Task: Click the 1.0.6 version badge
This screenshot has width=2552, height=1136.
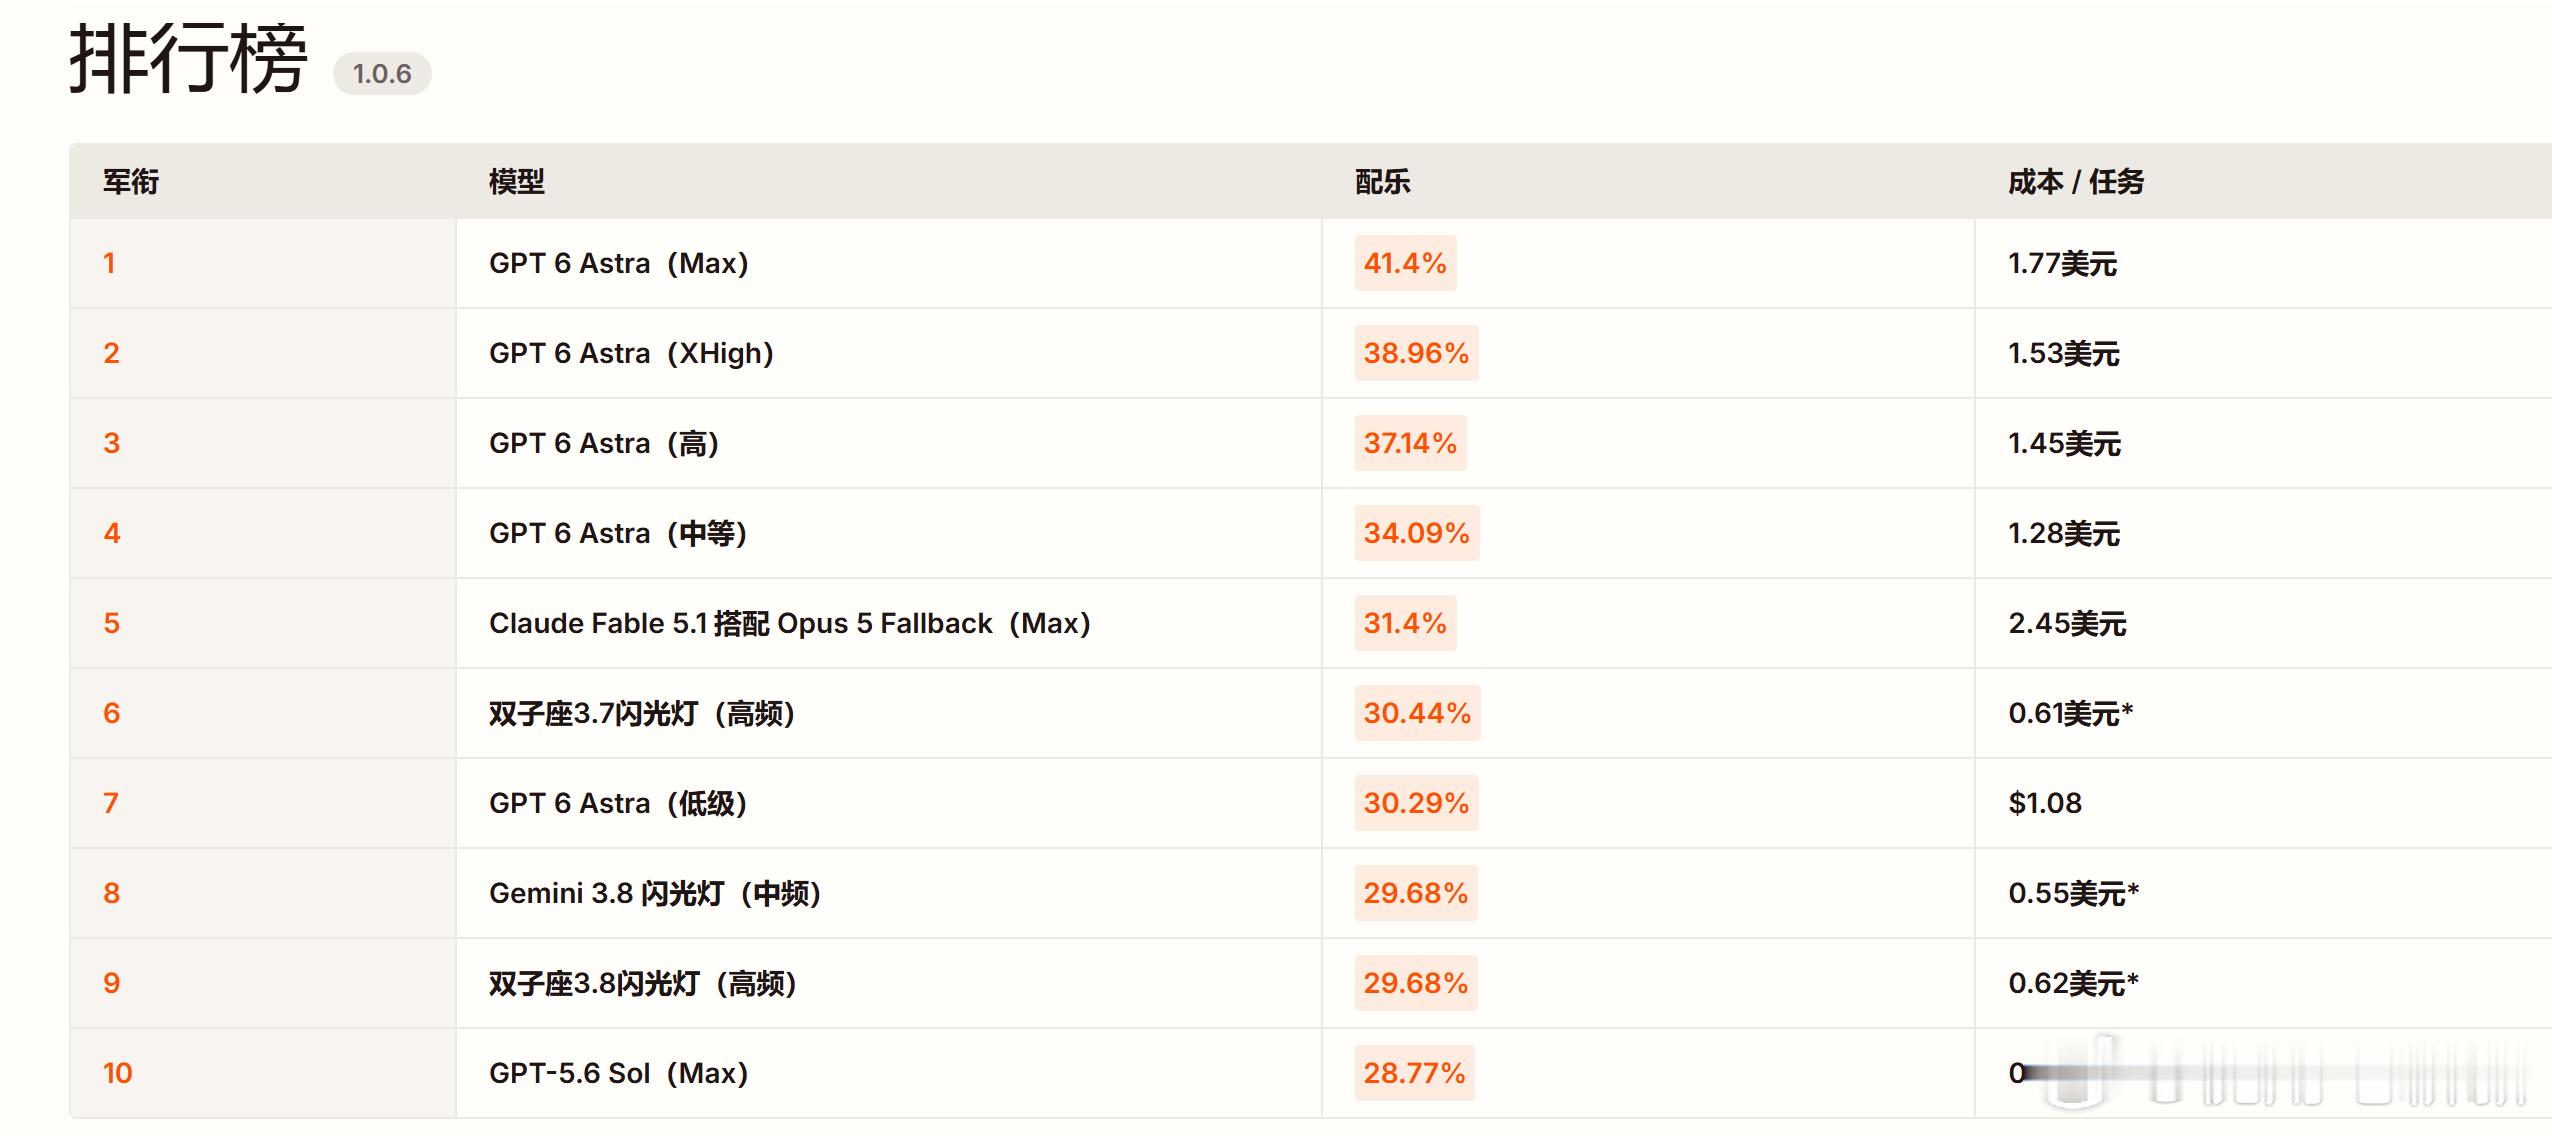Action: pos(382,74)
